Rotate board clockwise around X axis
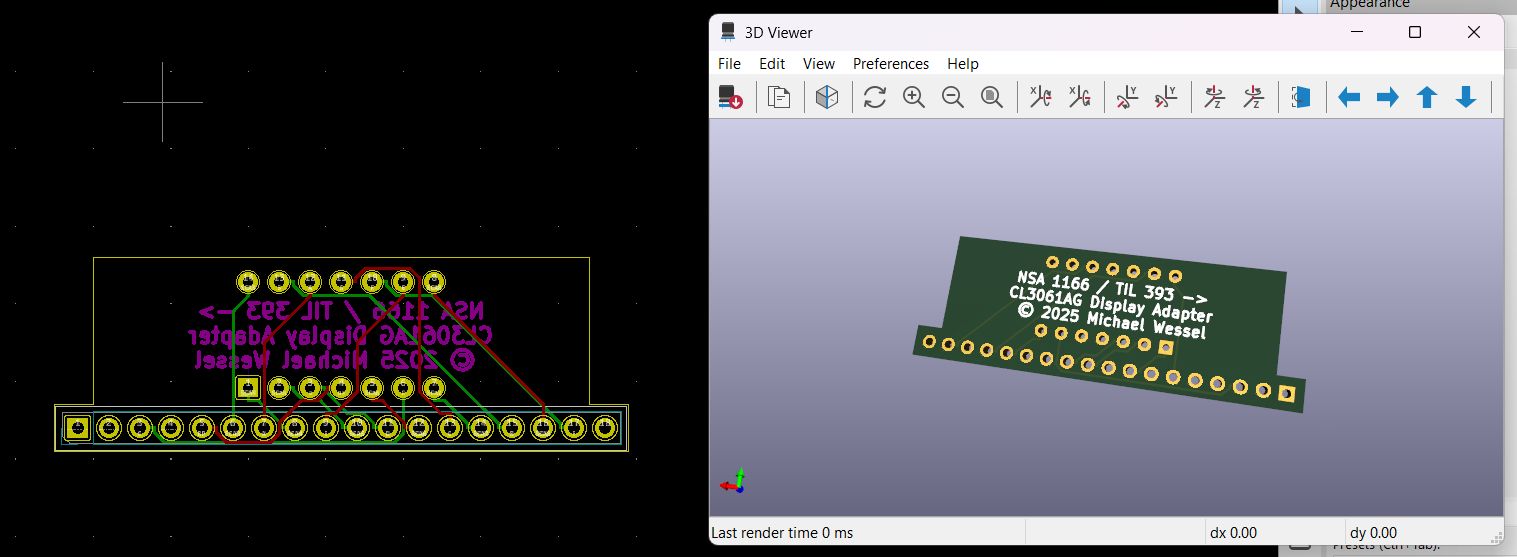The image size is (1517, 557). click(x=1040, y=97)
